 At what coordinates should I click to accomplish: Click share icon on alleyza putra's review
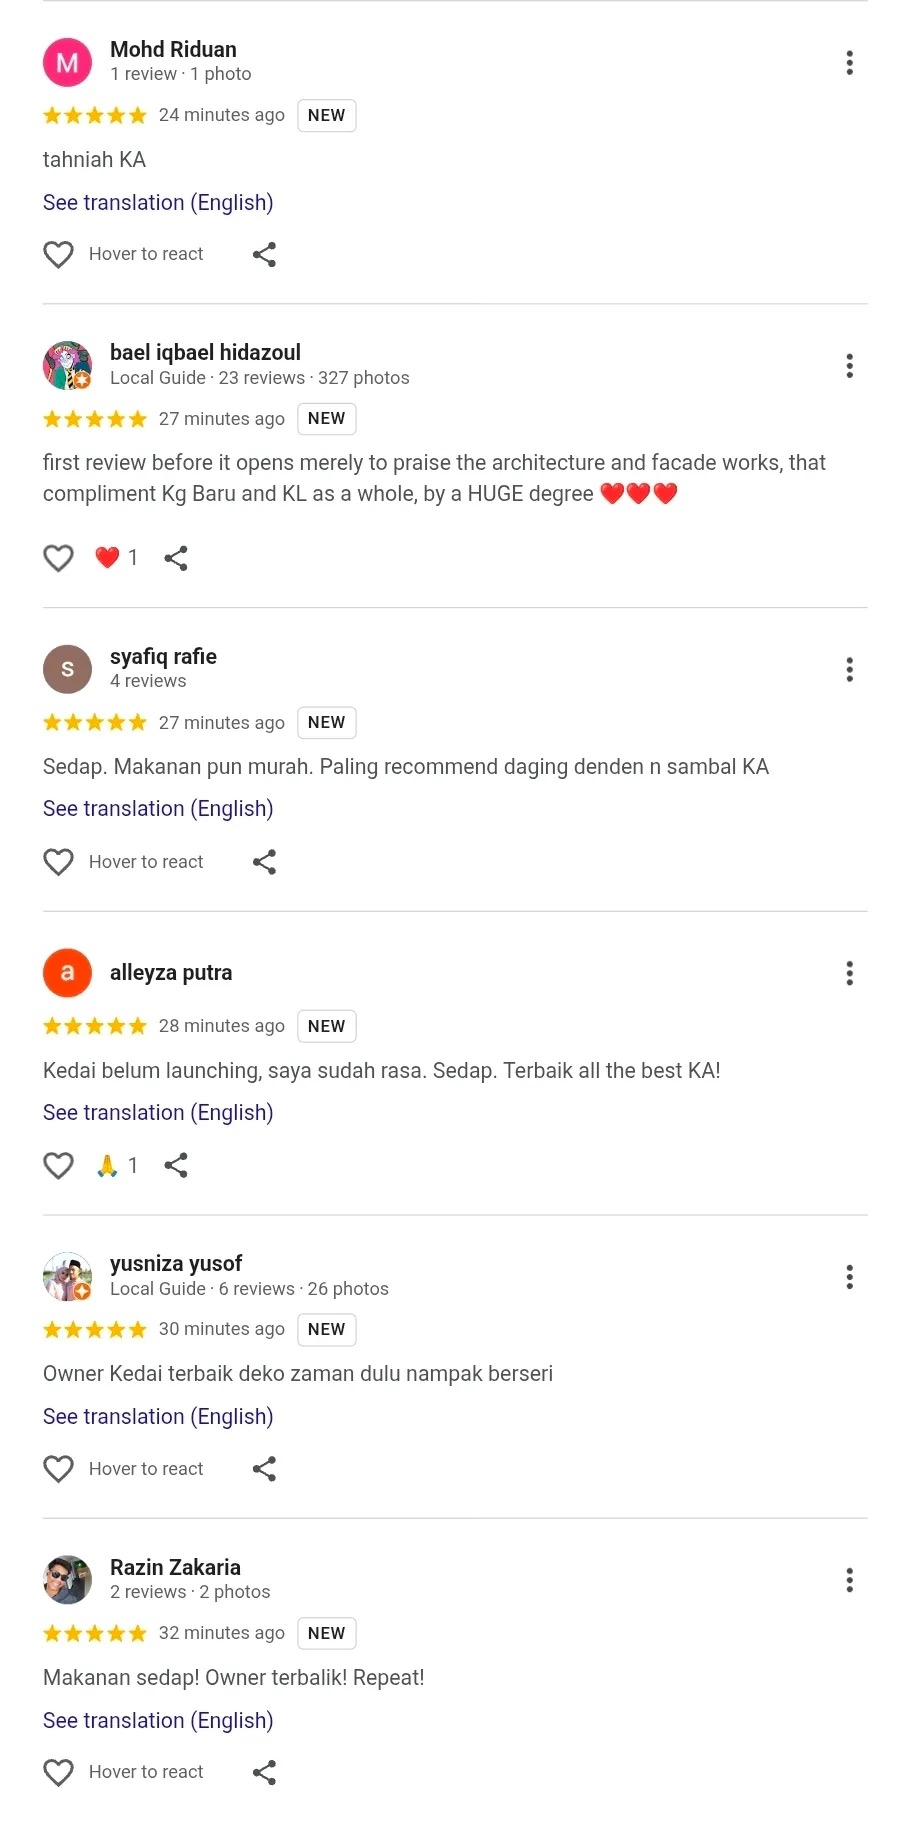click(176, 1165)
